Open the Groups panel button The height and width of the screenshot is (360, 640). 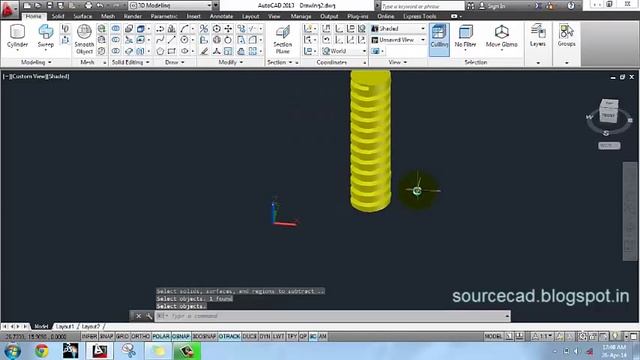[567, 36]
